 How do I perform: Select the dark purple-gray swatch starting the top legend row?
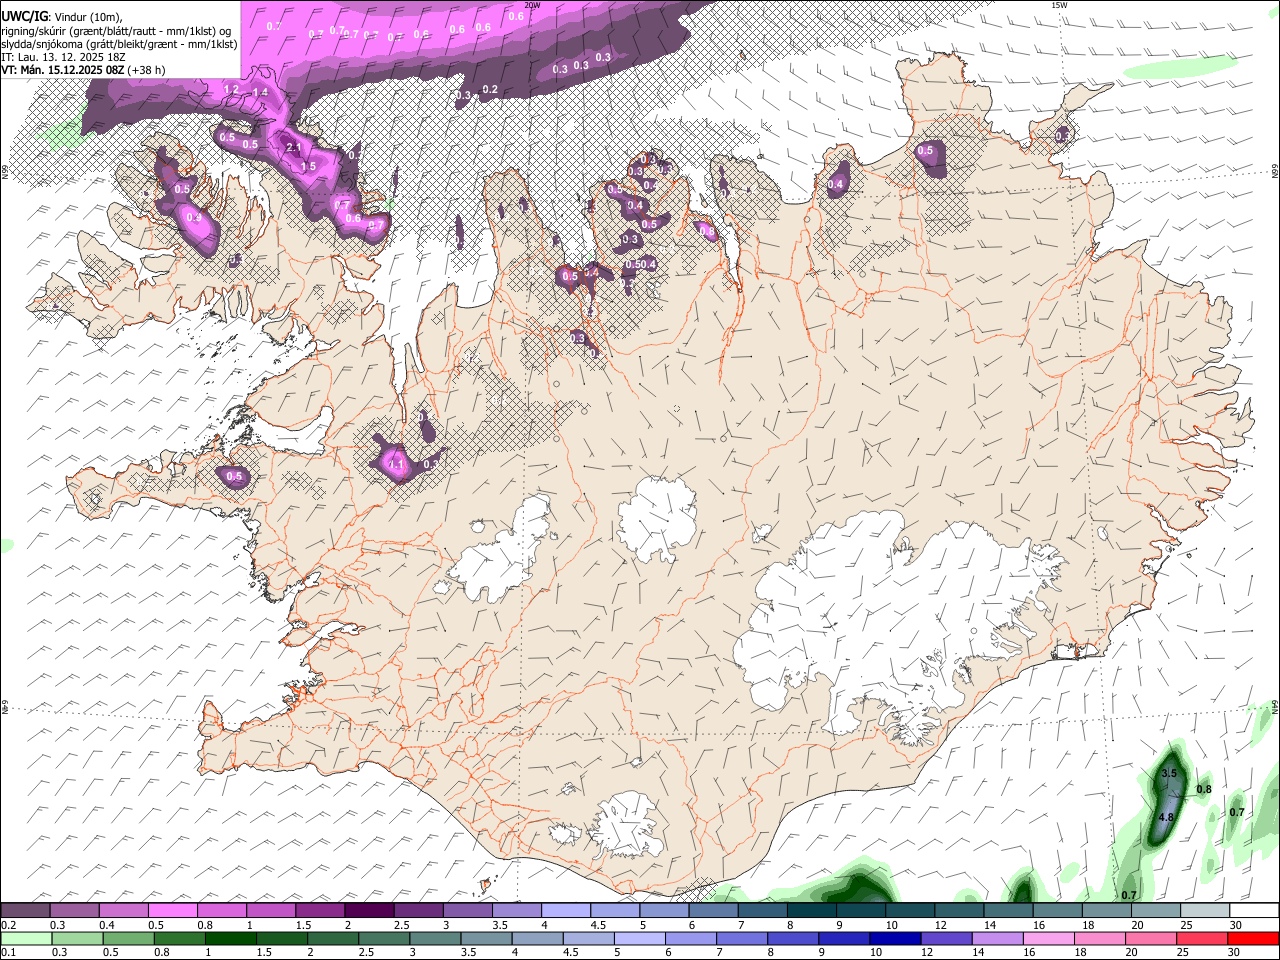25,910
